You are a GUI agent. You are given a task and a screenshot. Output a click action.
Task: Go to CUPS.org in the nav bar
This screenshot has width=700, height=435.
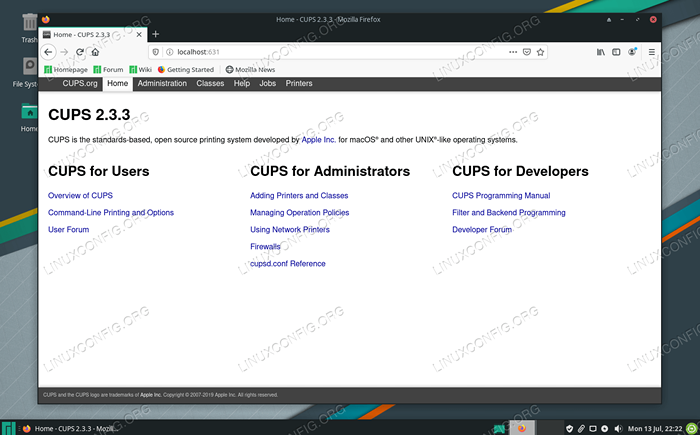(x=80, y=84)
